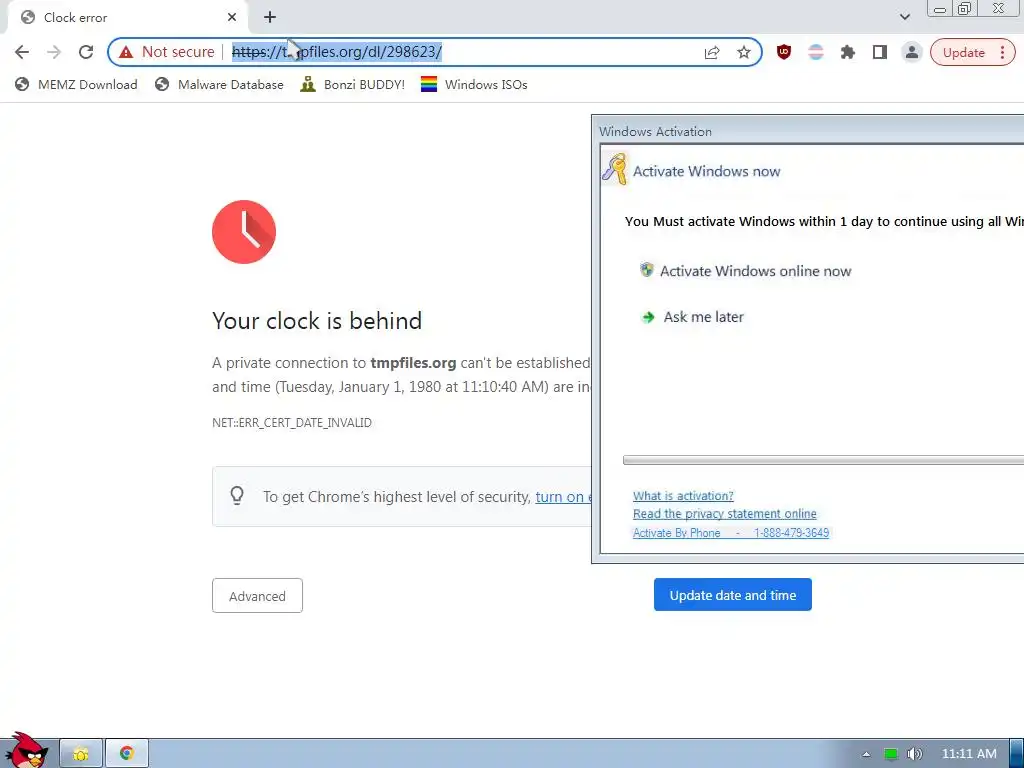This screenshot has width=1024, height=768.
Task: Reload the Clock error page
Action: click(x=86, y=52)
